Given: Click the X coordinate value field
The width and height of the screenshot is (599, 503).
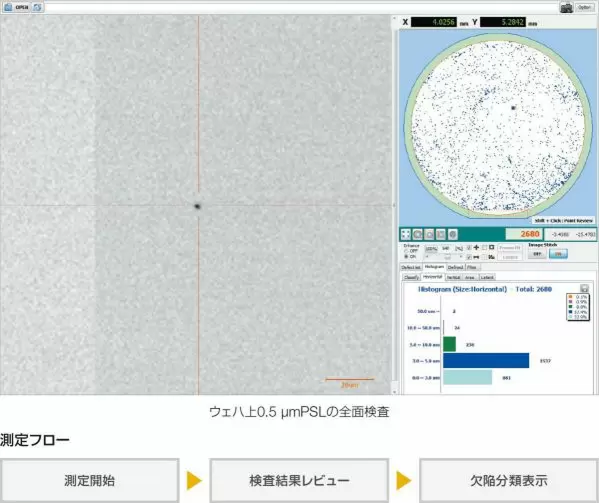Looking at the screenshot, I should (x=434, y=22).
